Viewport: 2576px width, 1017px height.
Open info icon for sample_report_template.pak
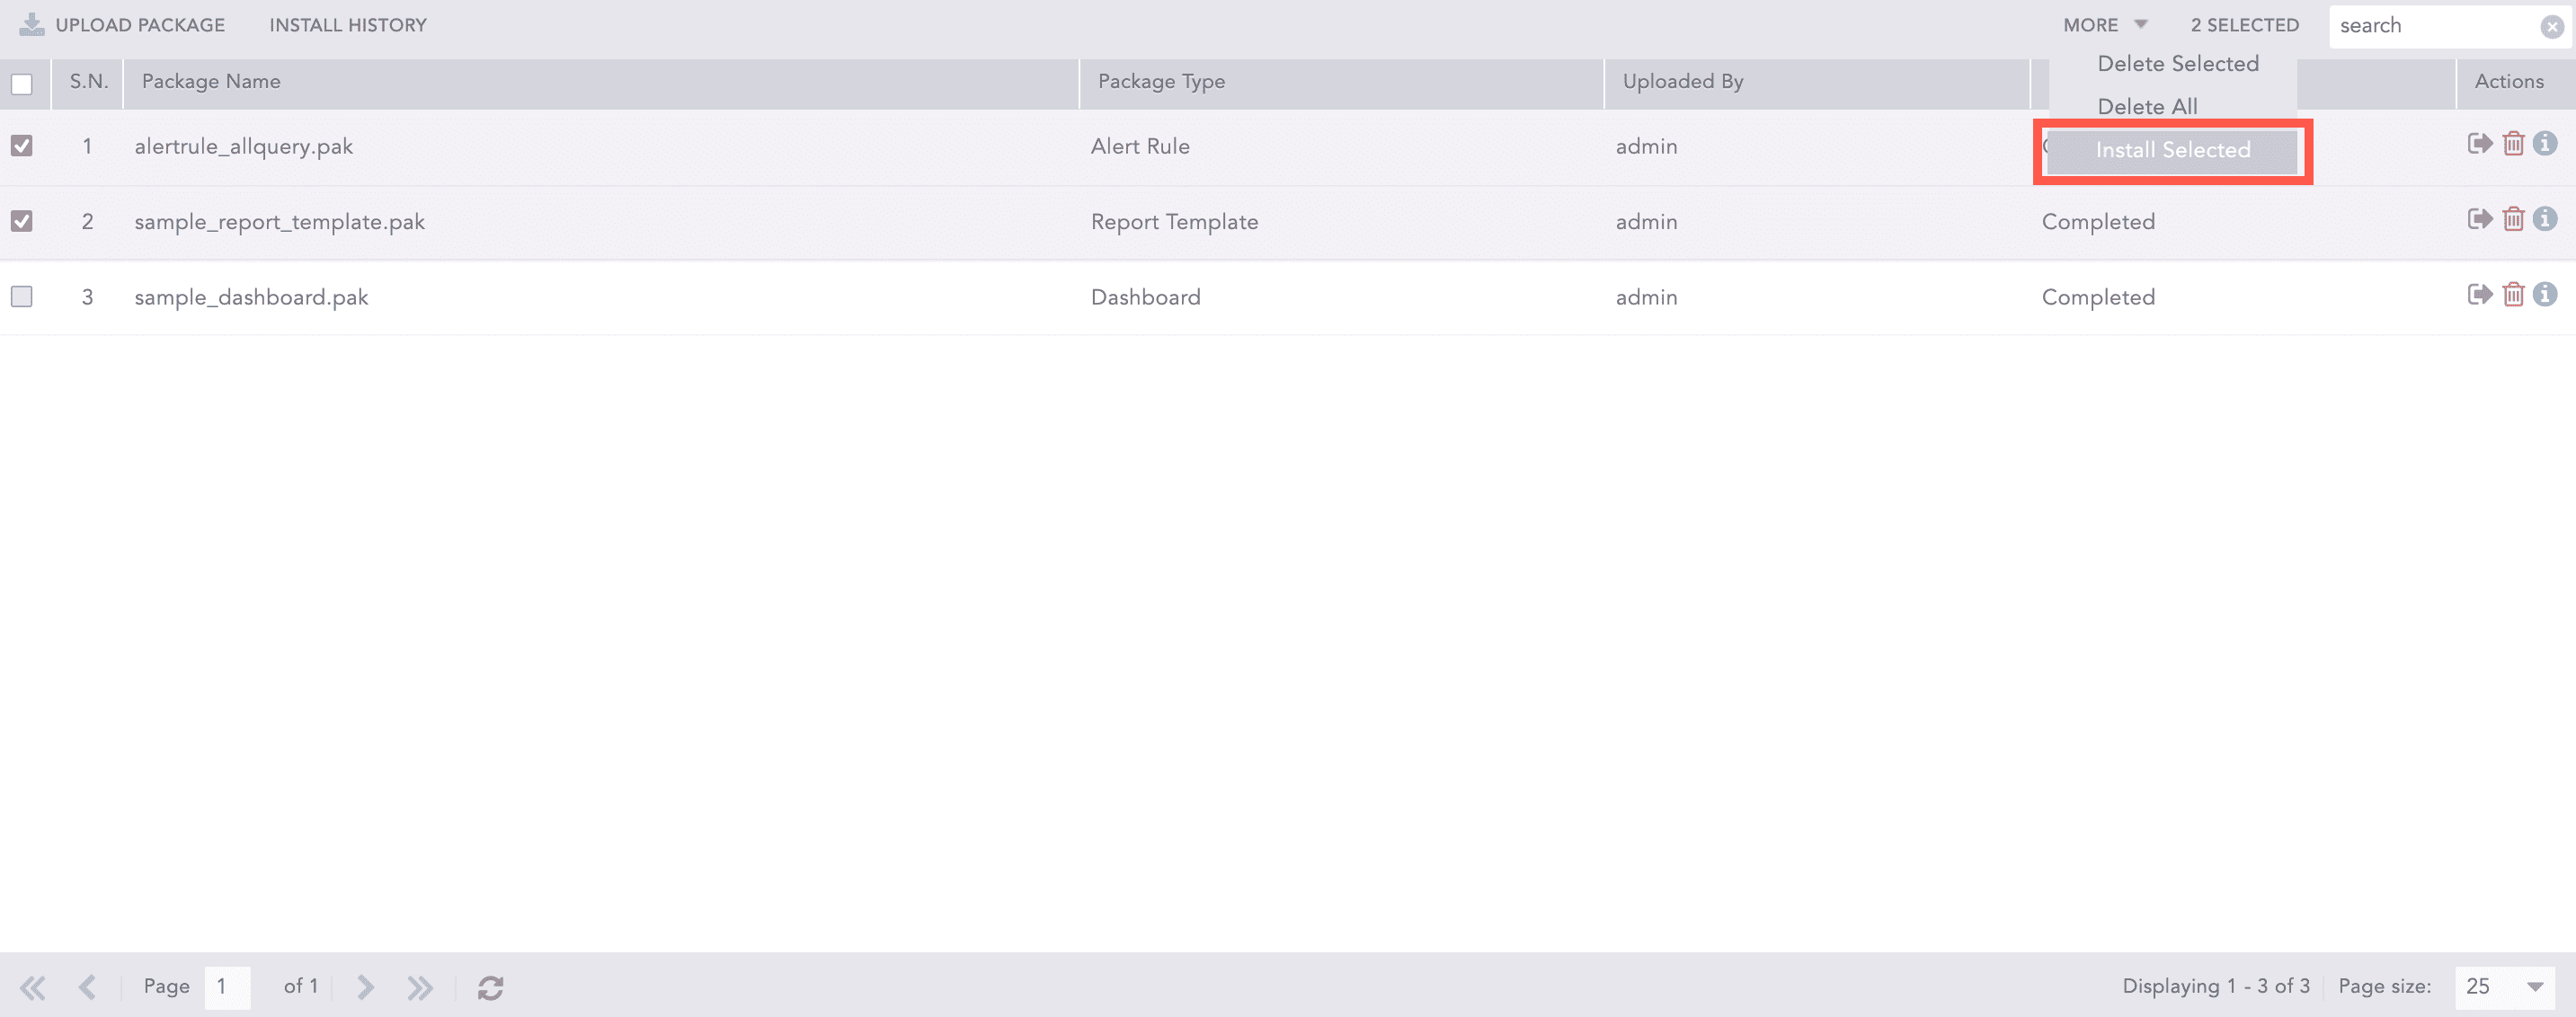point(2545,219)
